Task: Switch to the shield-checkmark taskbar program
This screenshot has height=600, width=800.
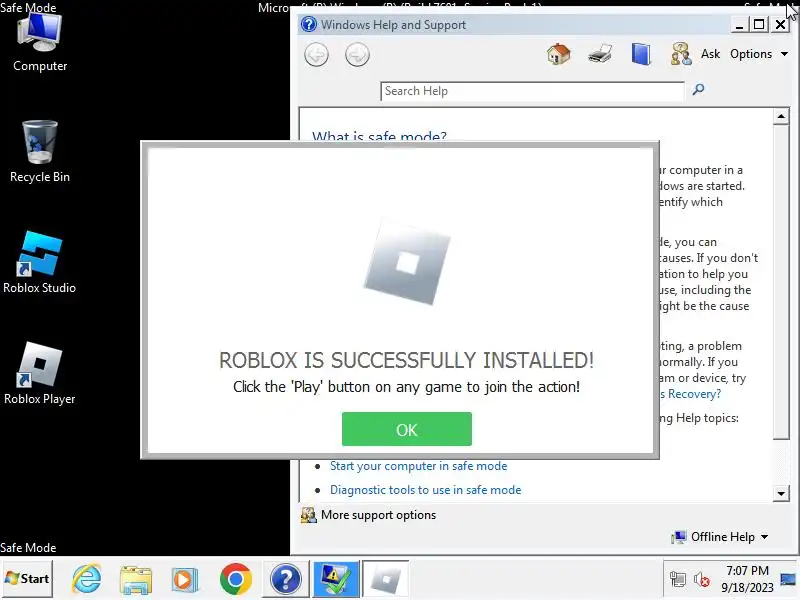Action: coord(336,579)
